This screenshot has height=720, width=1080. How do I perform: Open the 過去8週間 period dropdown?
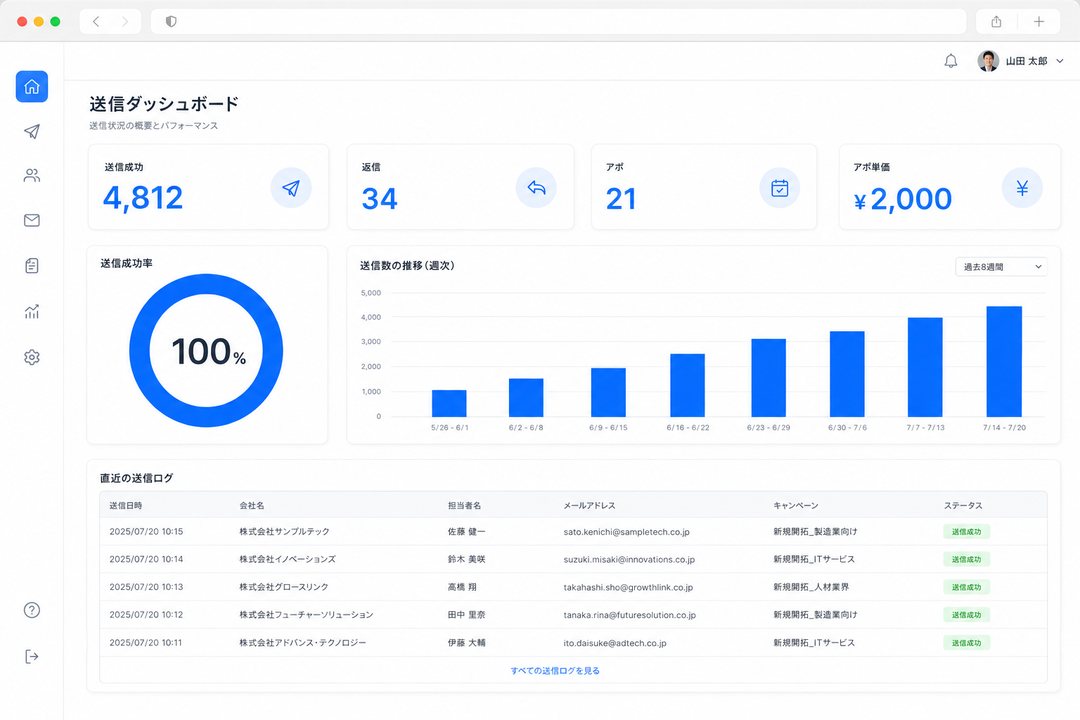click(1001, 267)
